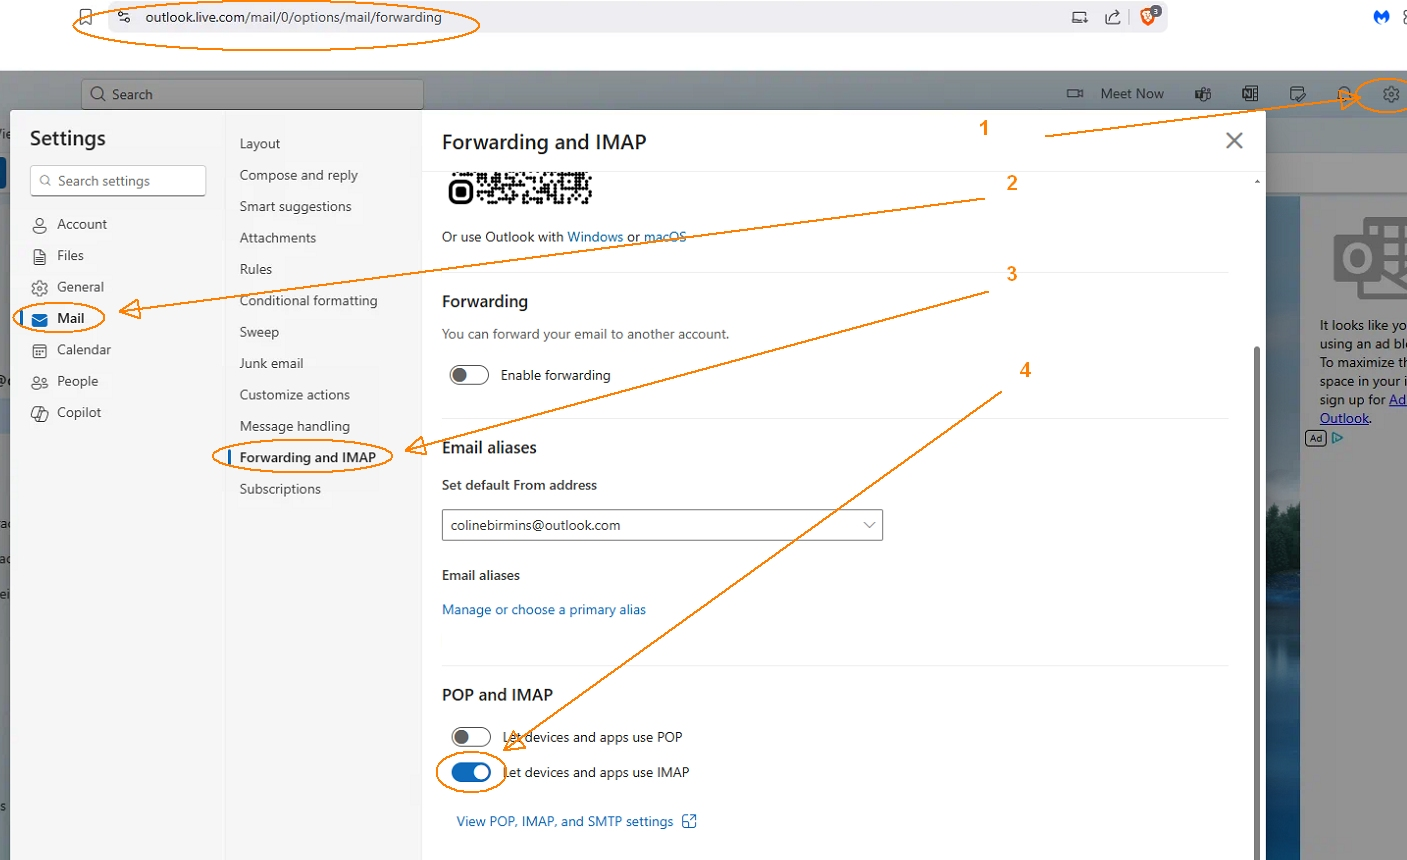Click the Mail envelope icon in Settings
This screenshot has height=860, width=1407.
pos(40,320)
